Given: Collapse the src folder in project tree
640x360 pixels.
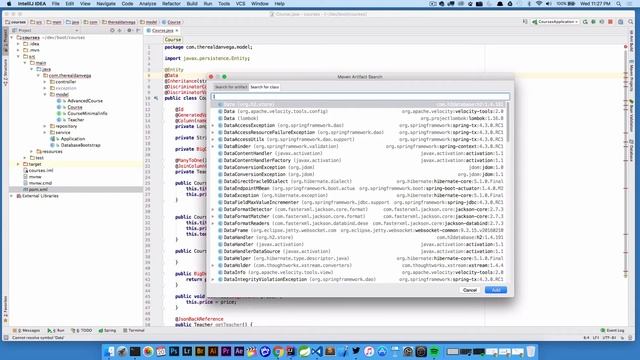Looking at the screenshot, I should coord(18,56).
